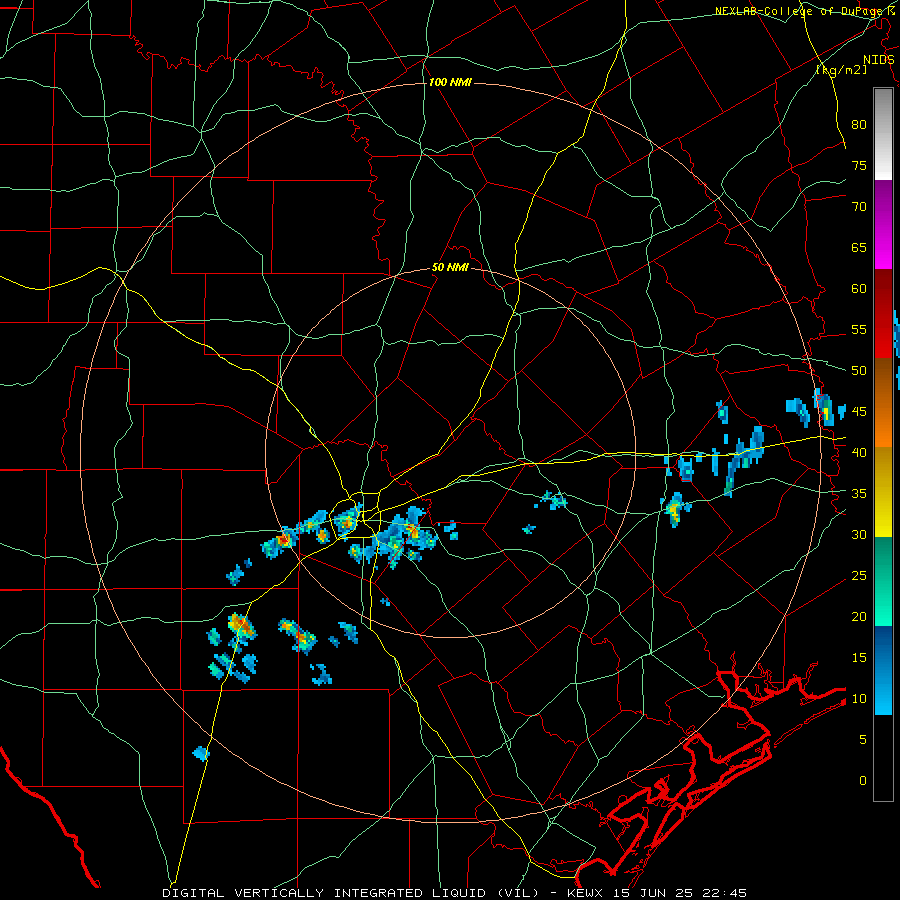The height and width of the screenshot is (900, 900).
Task: Click the legend value 20
Action: (859, 616)
